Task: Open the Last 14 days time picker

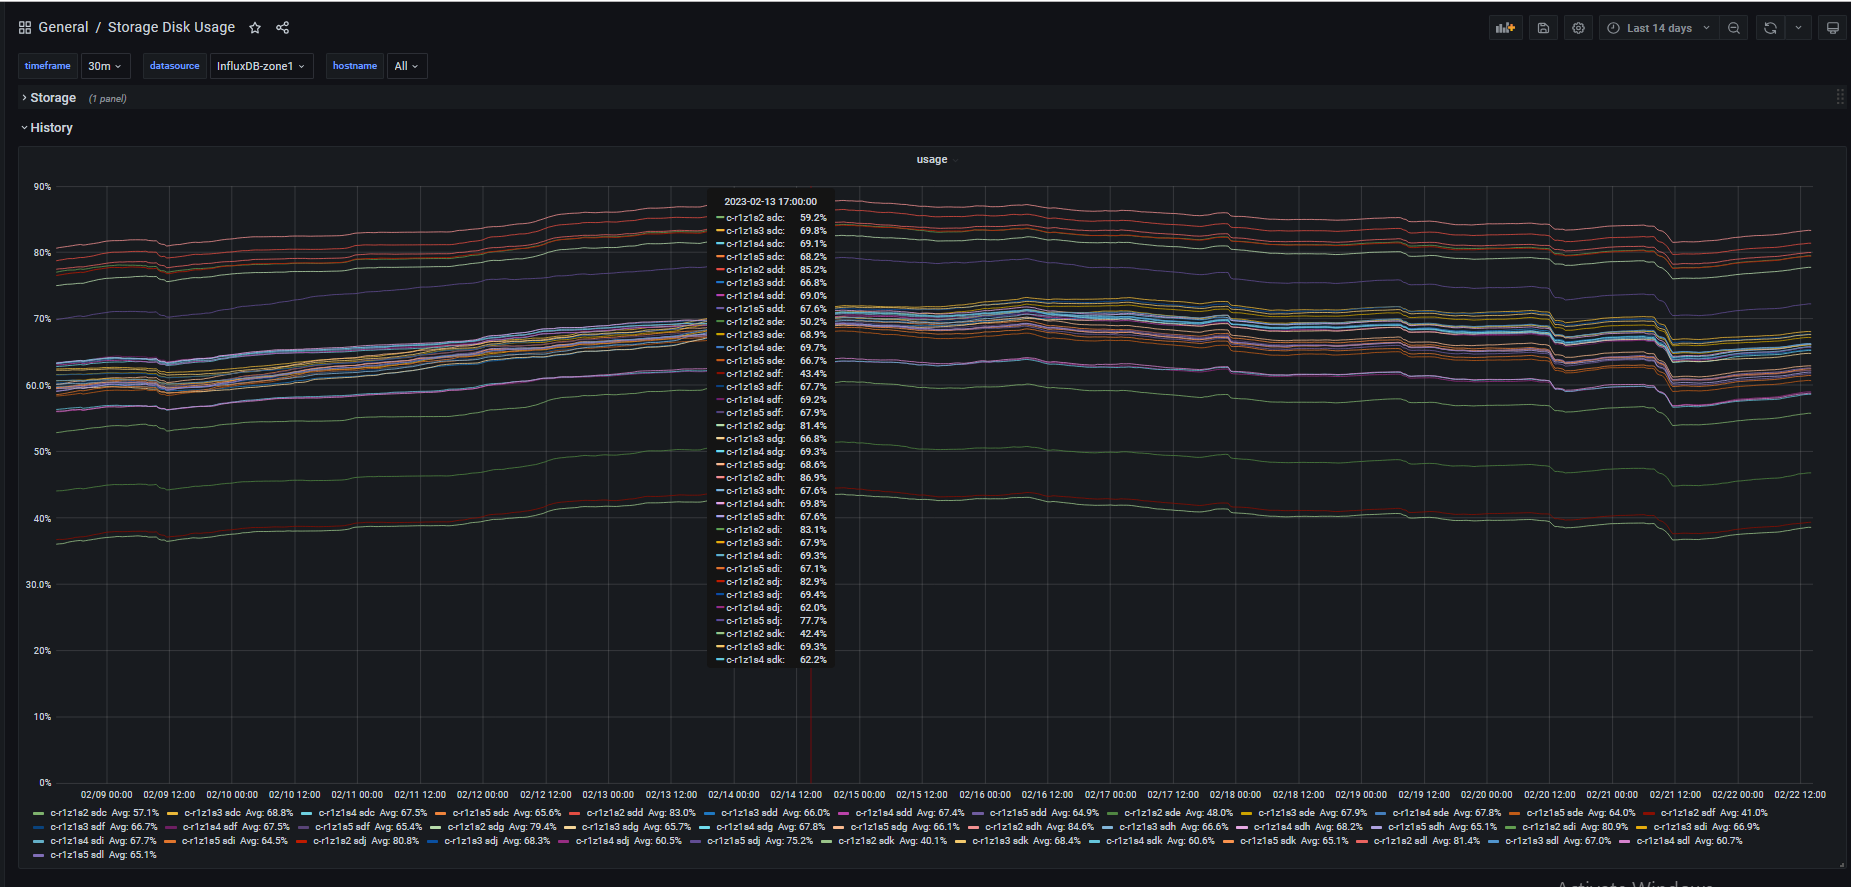Action: coord(1659,28)
